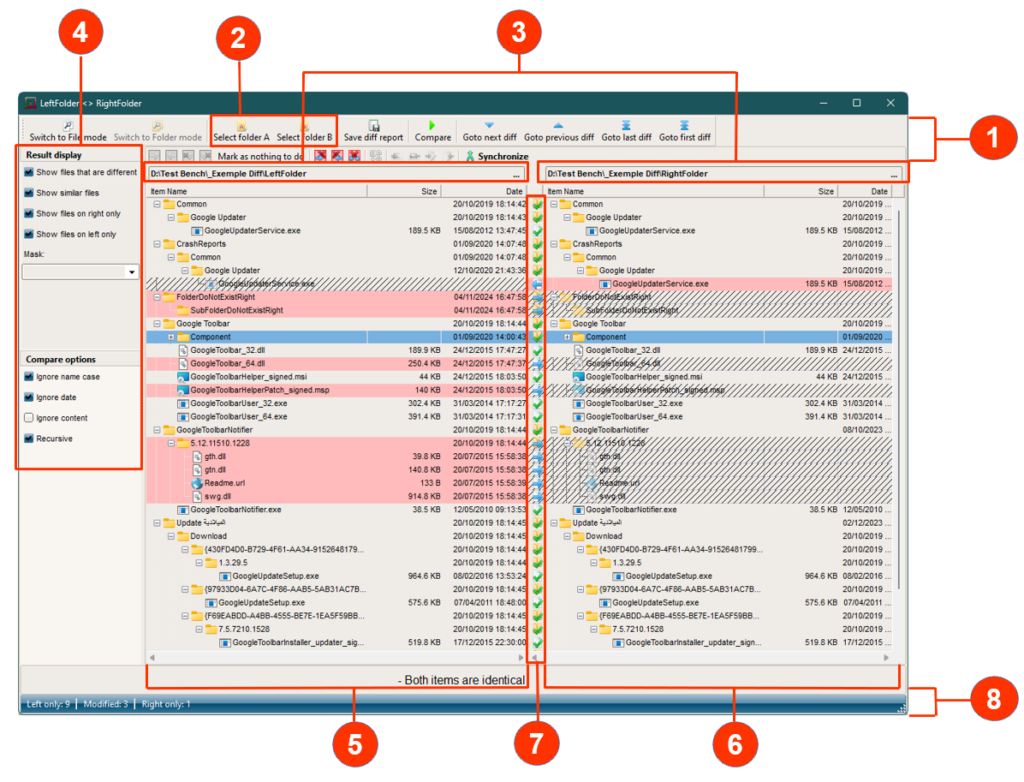This screenshot has width=1024, height=782.
Task: Click sync arrow for the FolderDoNotExistRight row
Action: click(x=537, y=297)
